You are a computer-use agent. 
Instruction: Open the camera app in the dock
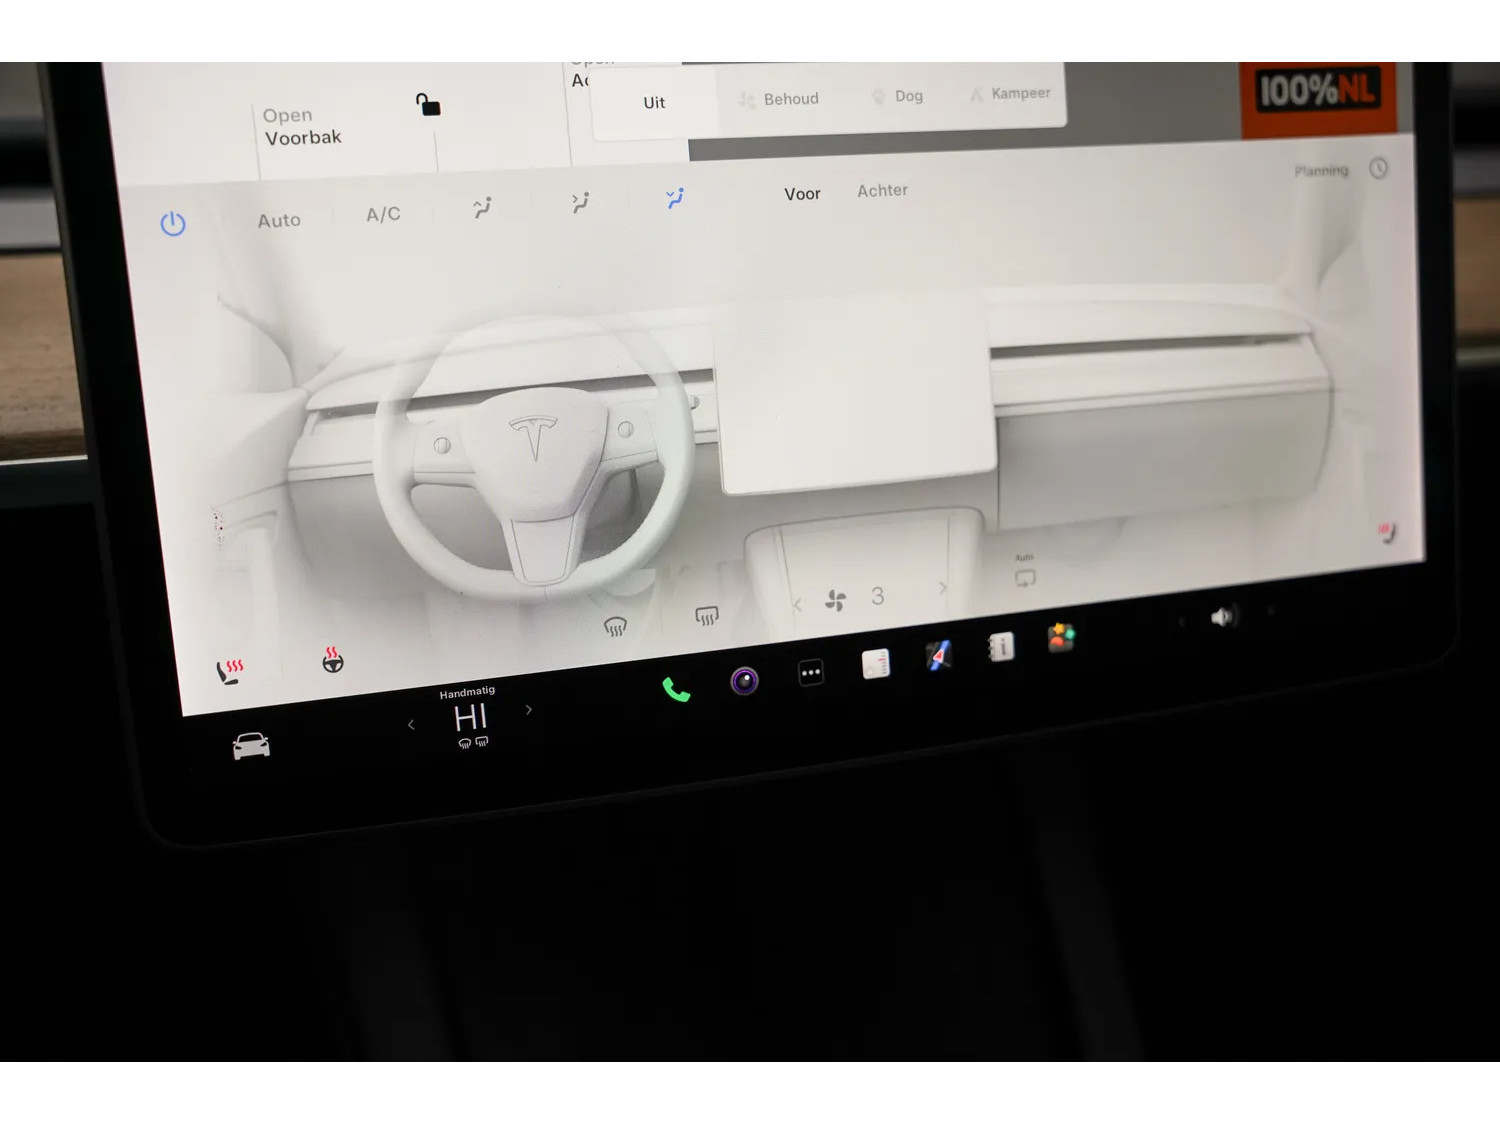coord(744,681)
